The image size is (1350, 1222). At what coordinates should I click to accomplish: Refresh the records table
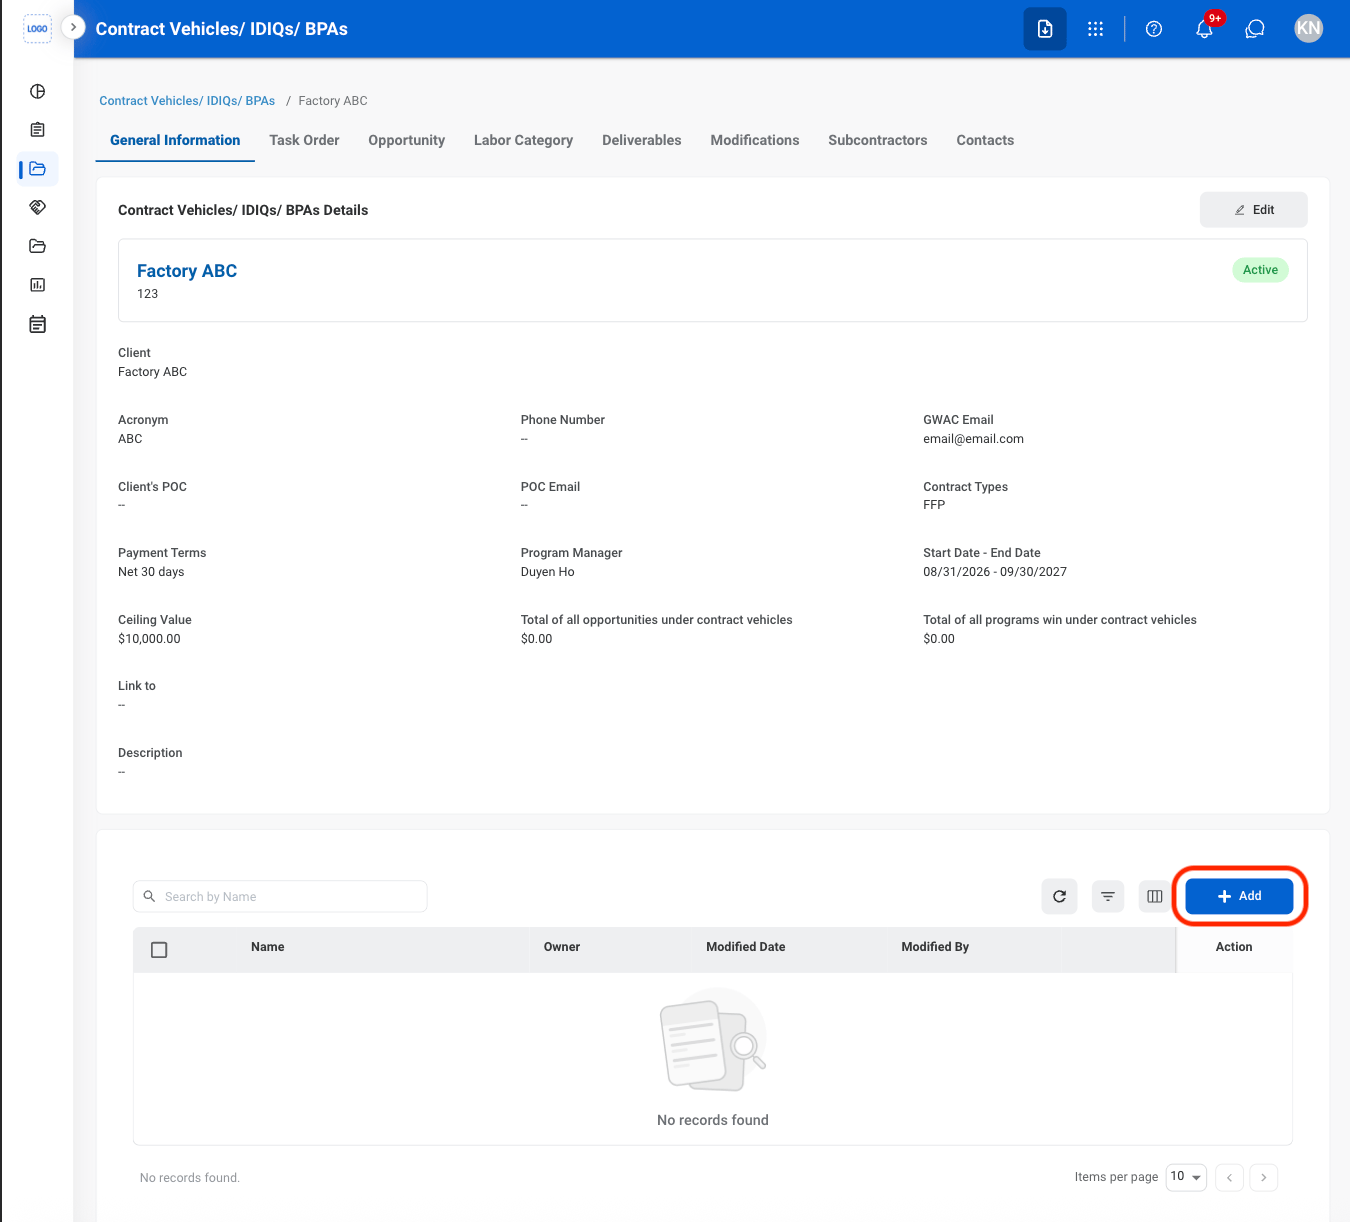[1059, 896]
